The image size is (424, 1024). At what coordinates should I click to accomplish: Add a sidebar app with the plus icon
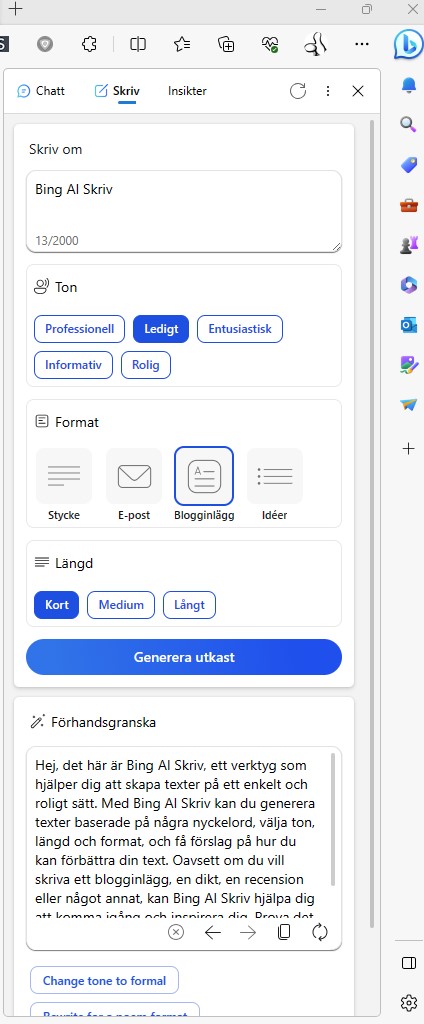click(x=408, y=448)
